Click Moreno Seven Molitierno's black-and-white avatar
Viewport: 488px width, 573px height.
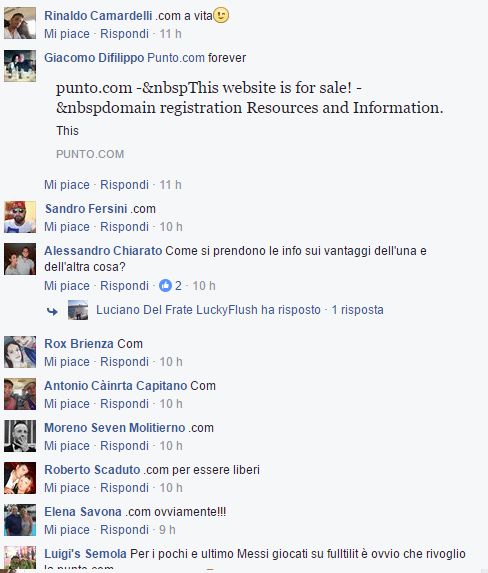(20, 436)
